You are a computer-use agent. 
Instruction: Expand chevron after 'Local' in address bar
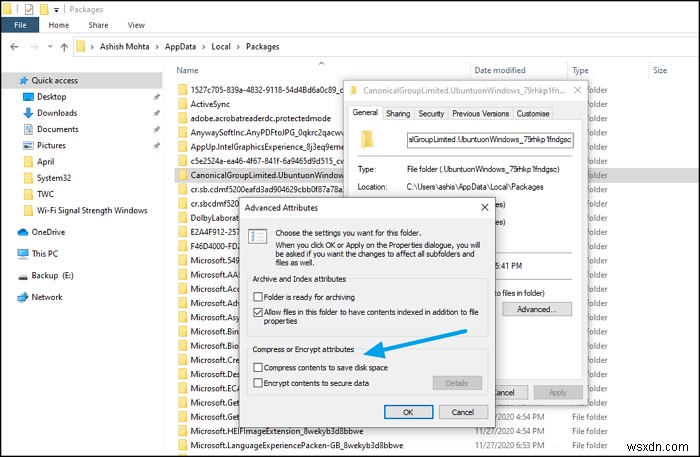pyautogui.click(x=238, y=47)
